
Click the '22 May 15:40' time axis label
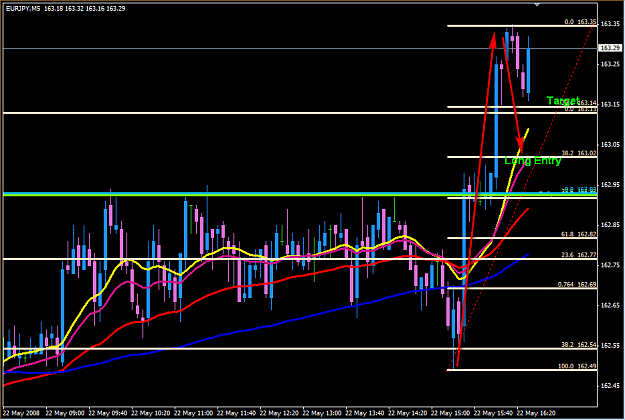click(x=493, y=413)
